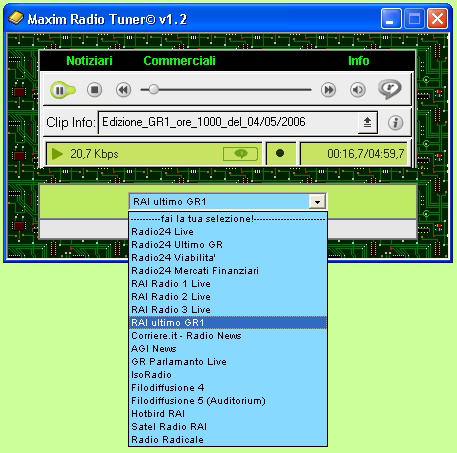Click the green eye logo in status bar
Viewport: 457px width, 453px height.
coord(241,154)
